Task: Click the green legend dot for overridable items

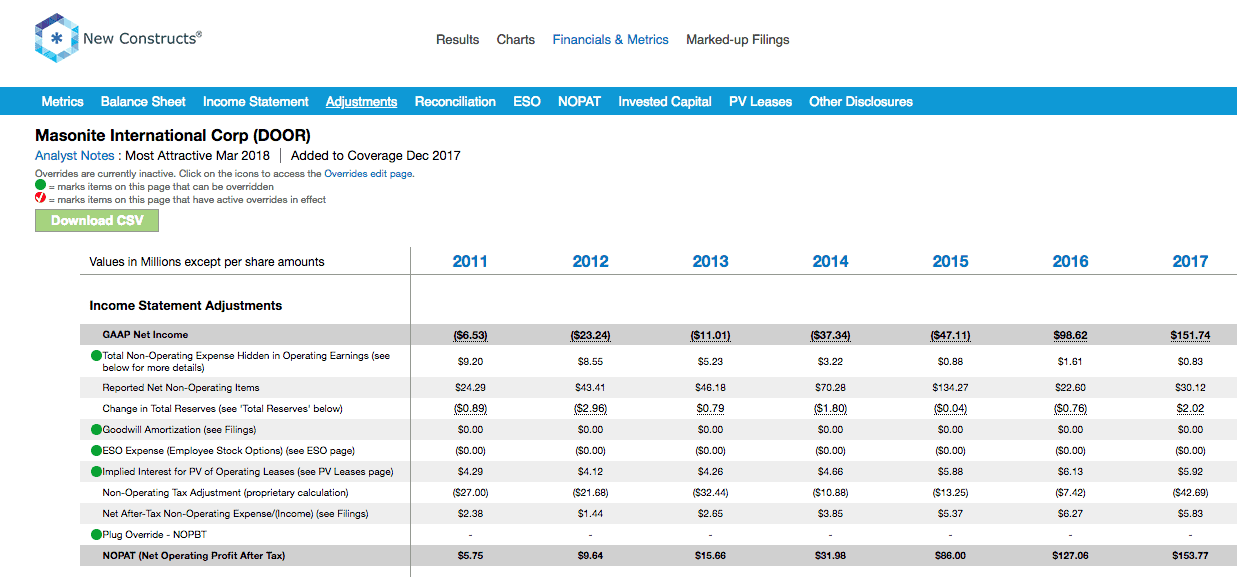Action: click(x=40, y=186)
